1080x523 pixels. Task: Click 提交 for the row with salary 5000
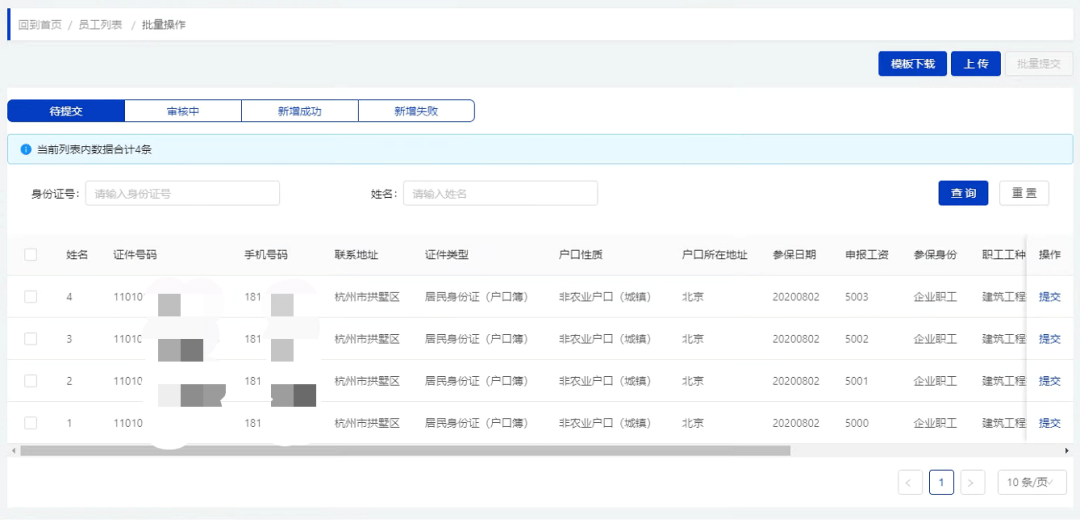pos(1050,423)
